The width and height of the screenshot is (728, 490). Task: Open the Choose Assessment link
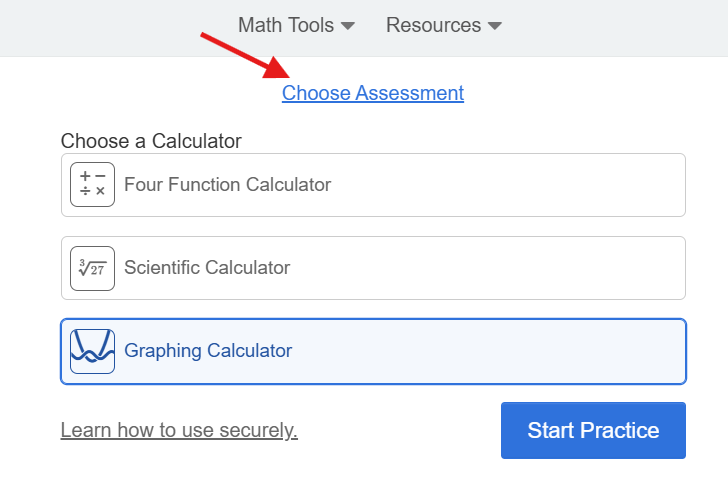coord(373,93)
